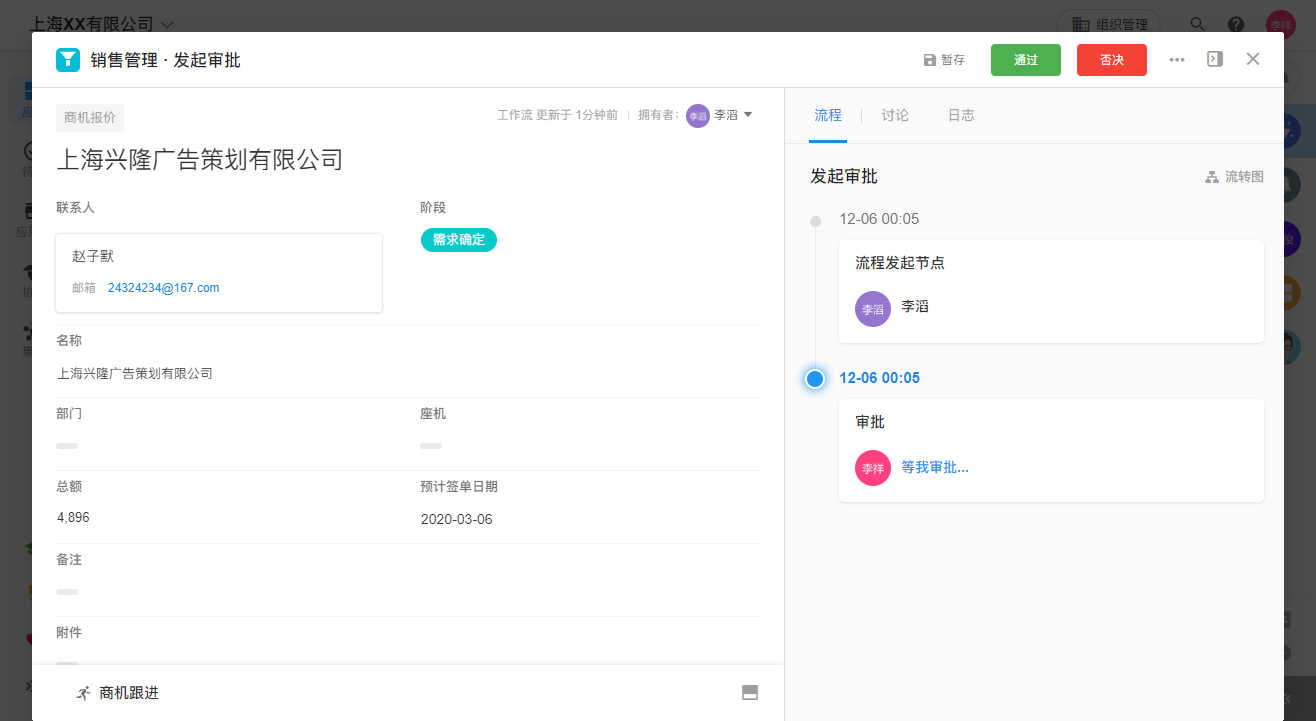Click 李滔's avatar in flow start node
This screenshot has height=721, width=1316.
coord(872,309)
